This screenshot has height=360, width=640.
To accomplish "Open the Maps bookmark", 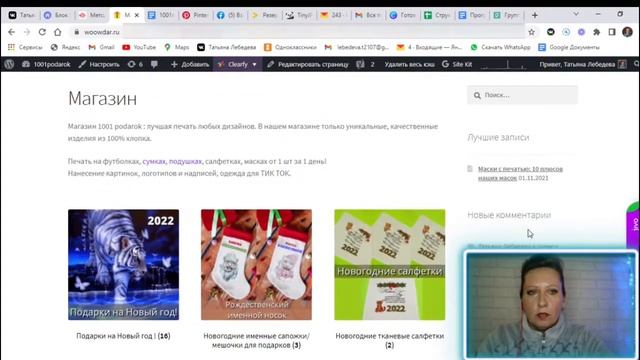I will [x=177, y=47].
